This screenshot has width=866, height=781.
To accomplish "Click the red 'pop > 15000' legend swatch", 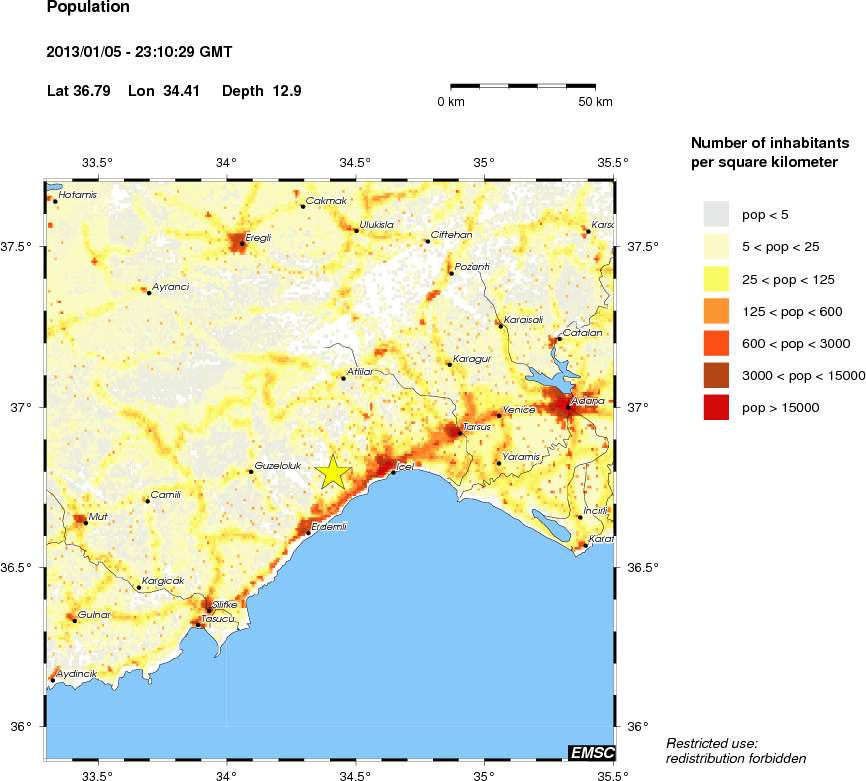I will pos(716,408).
